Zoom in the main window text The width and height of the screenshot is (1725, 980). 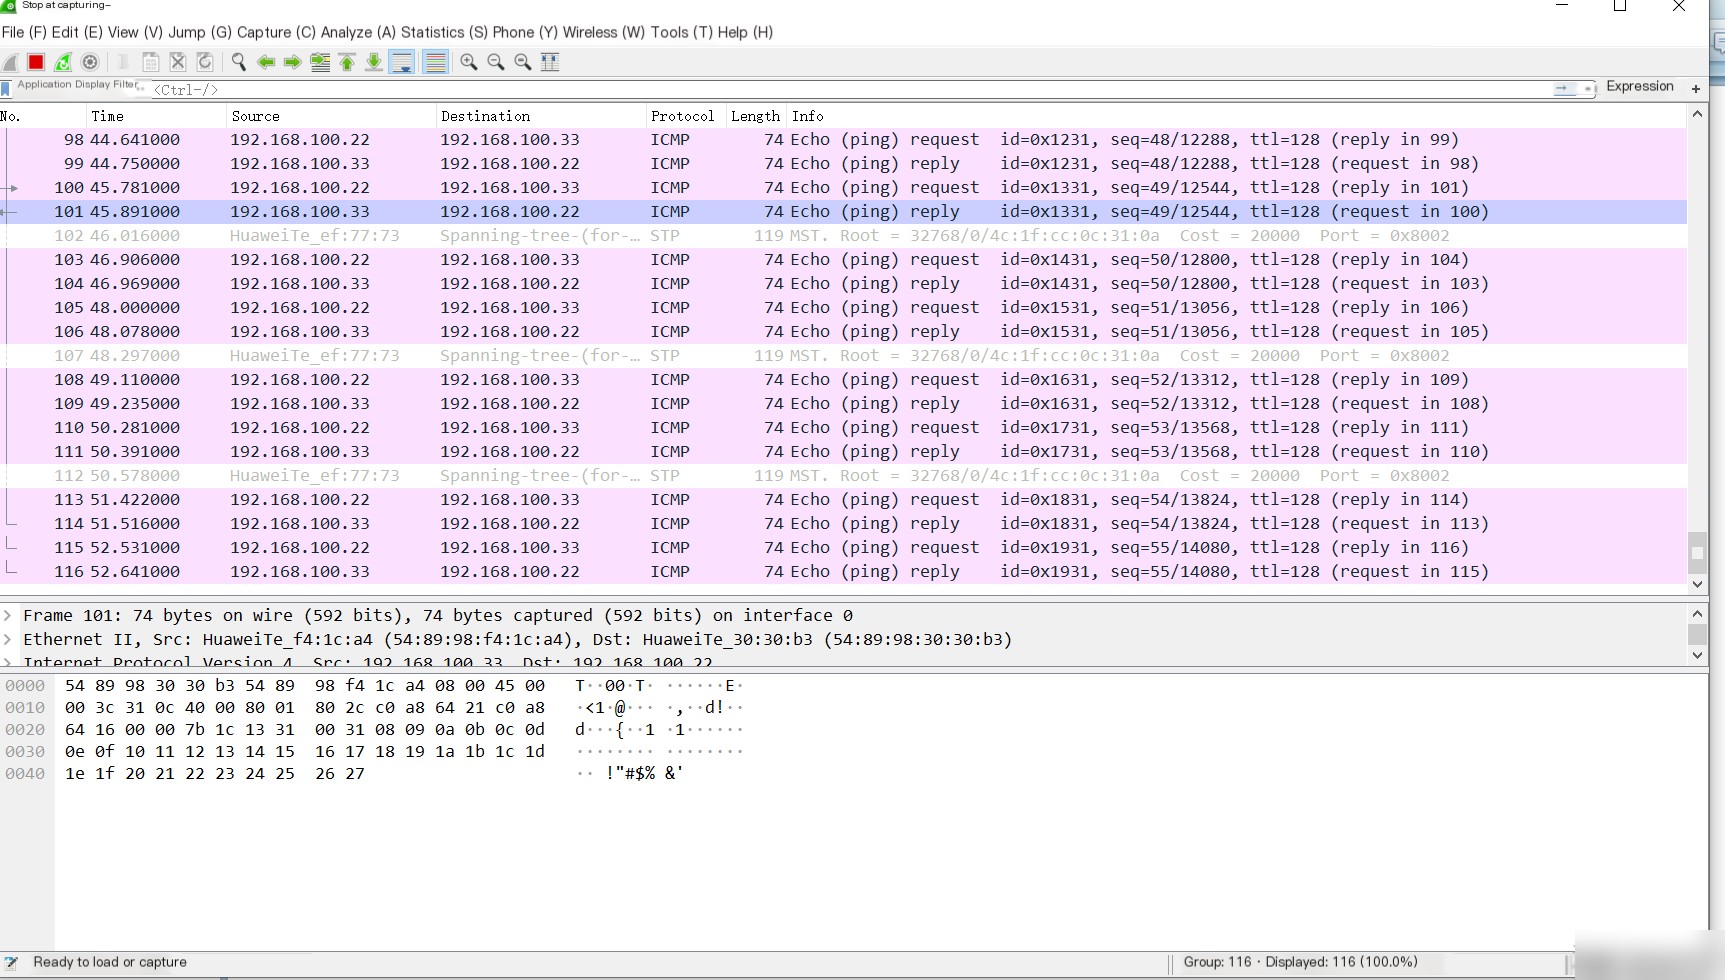pos(468,62)
